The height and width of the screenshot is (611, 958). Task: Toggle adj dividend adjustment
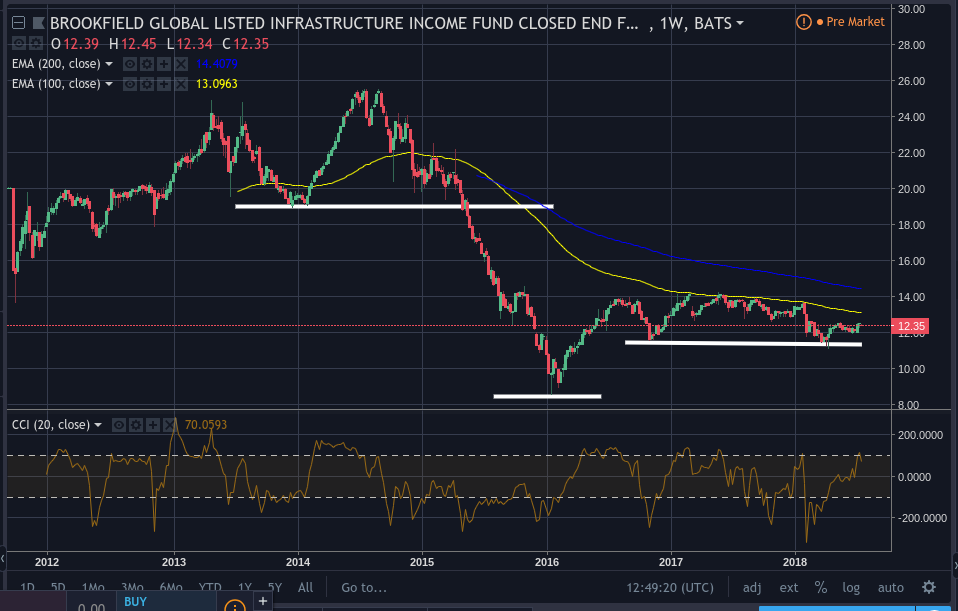(x=751, y=587)
